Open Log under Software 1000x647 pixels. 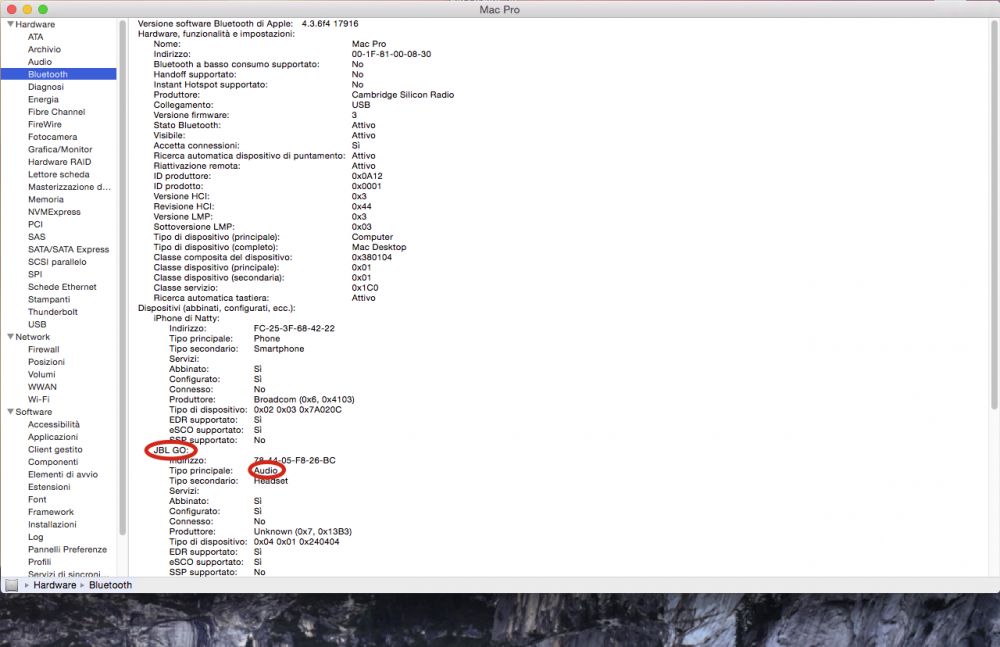coord(35,537)
